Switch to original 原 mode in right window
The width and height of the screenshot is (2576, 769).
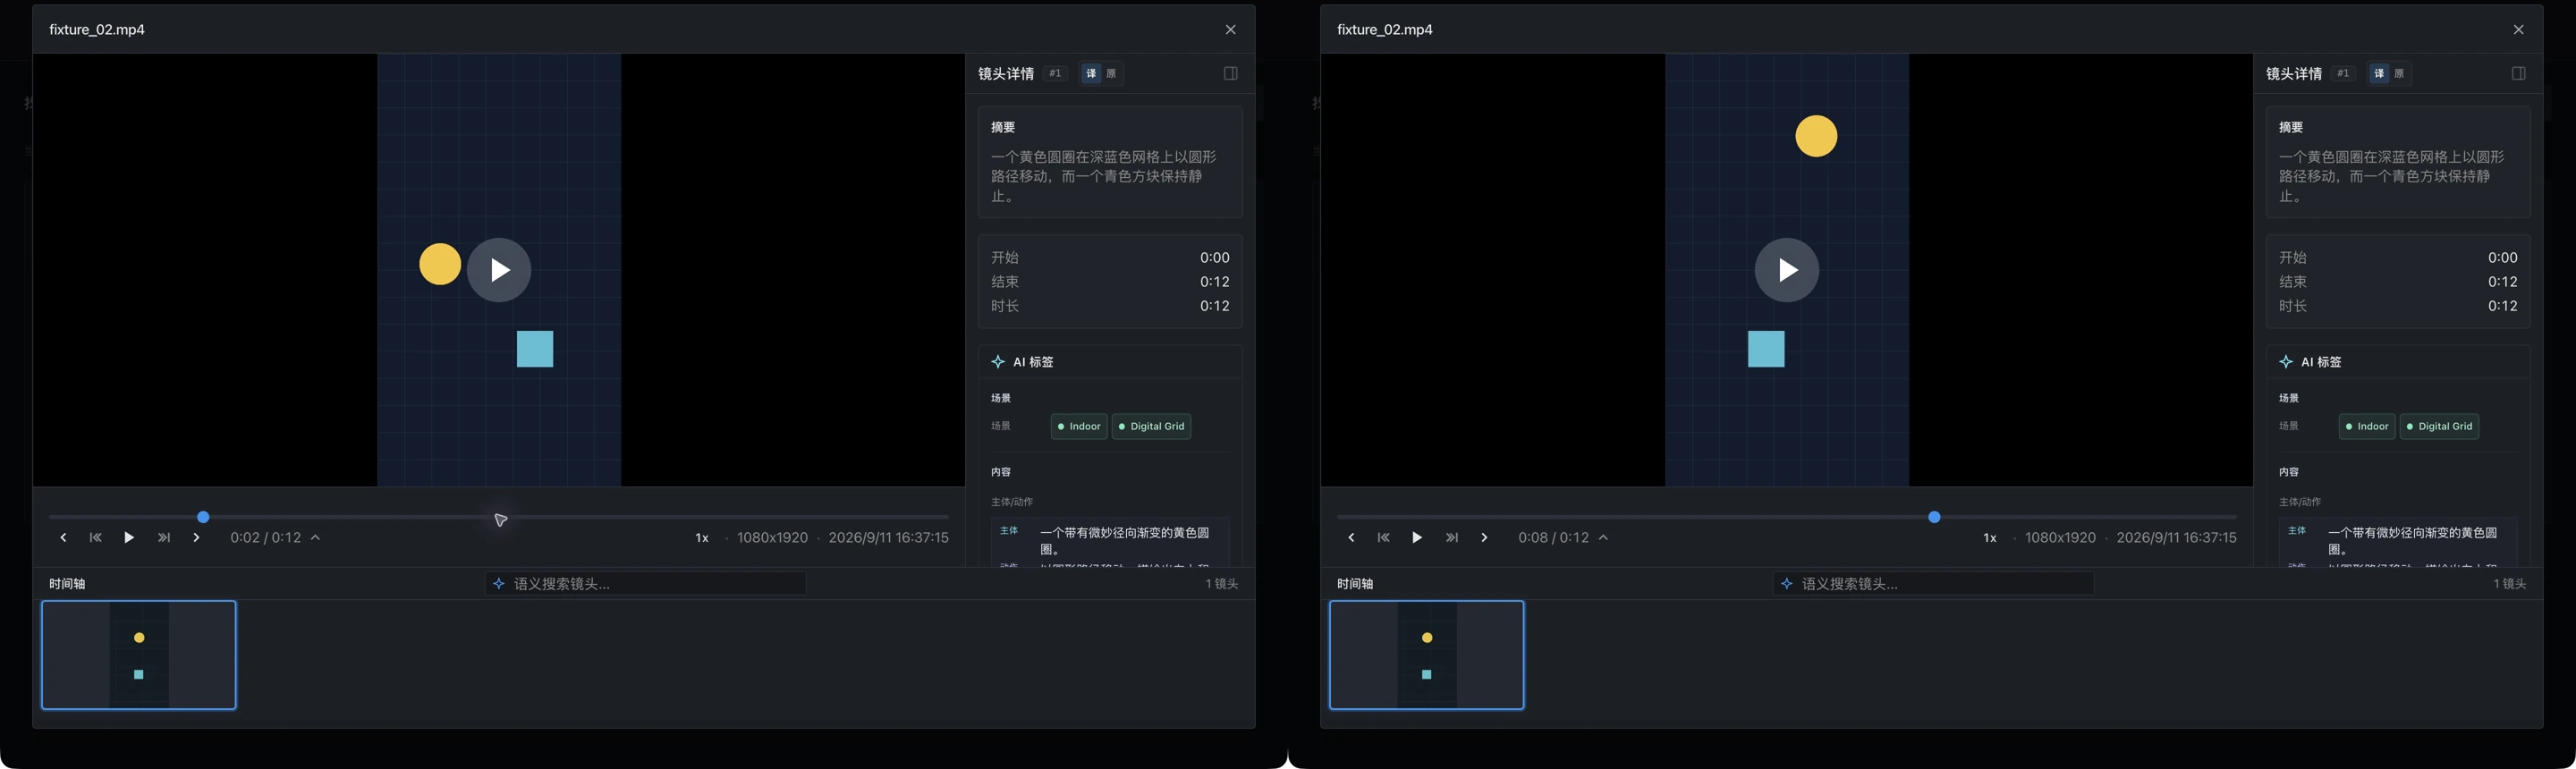tap(2399, 73)
